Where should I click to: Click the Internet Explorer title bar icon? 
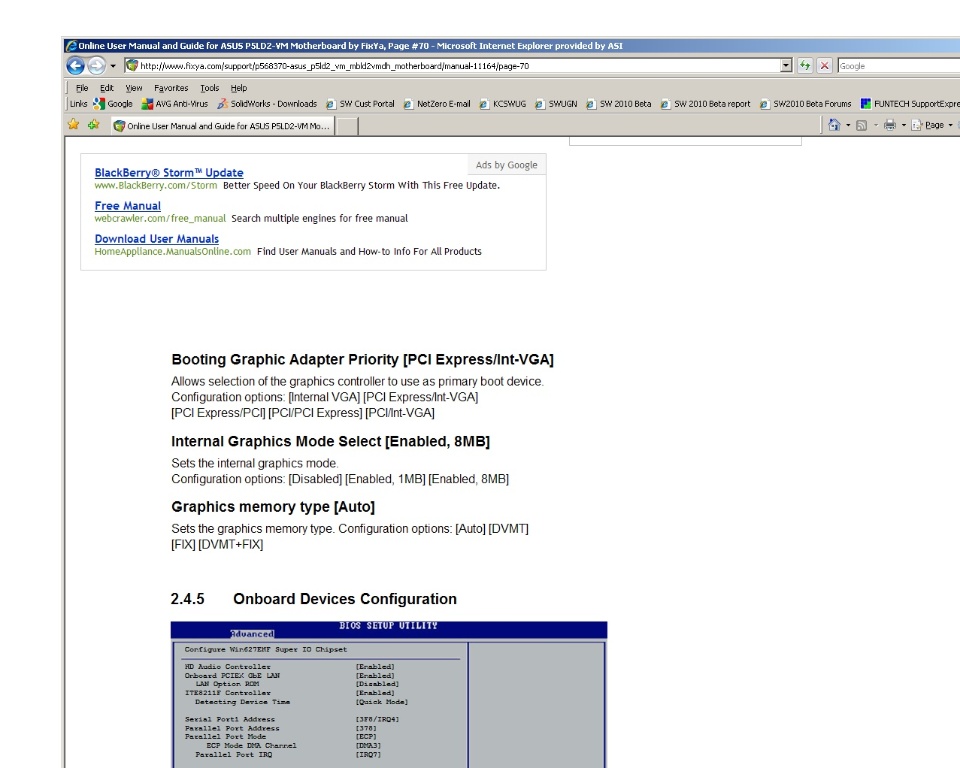tap(72, 46)
